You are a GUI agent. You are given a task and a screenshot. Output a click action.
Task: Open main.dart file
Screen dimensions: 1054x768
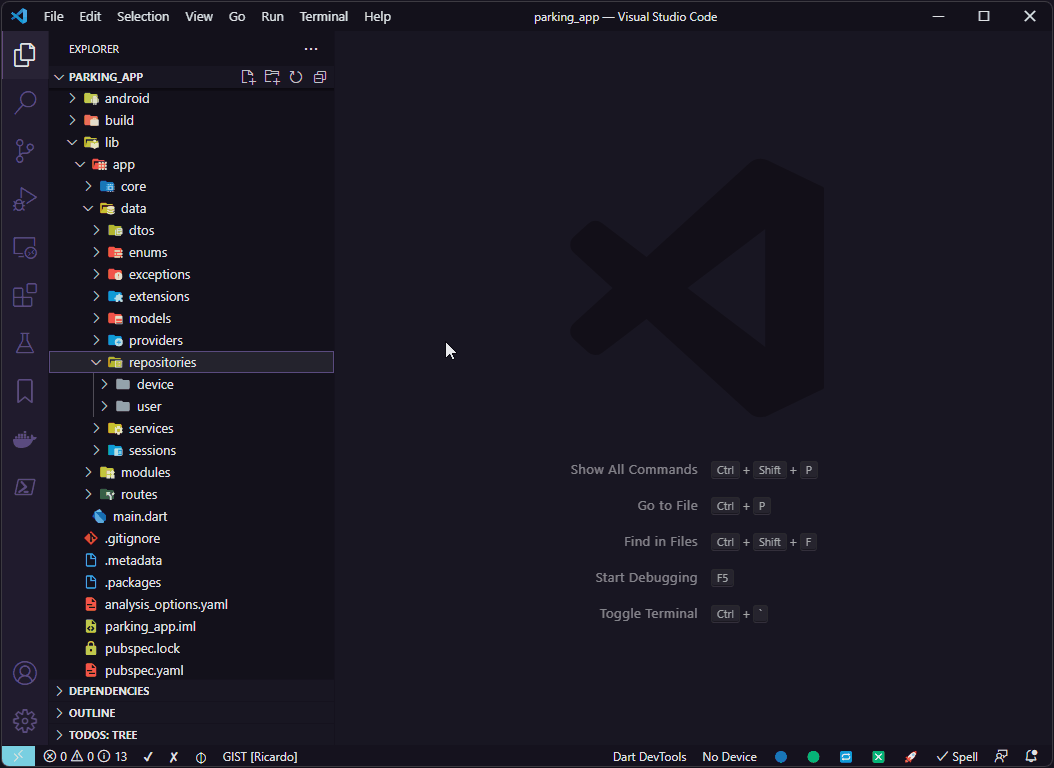point(192,516)
